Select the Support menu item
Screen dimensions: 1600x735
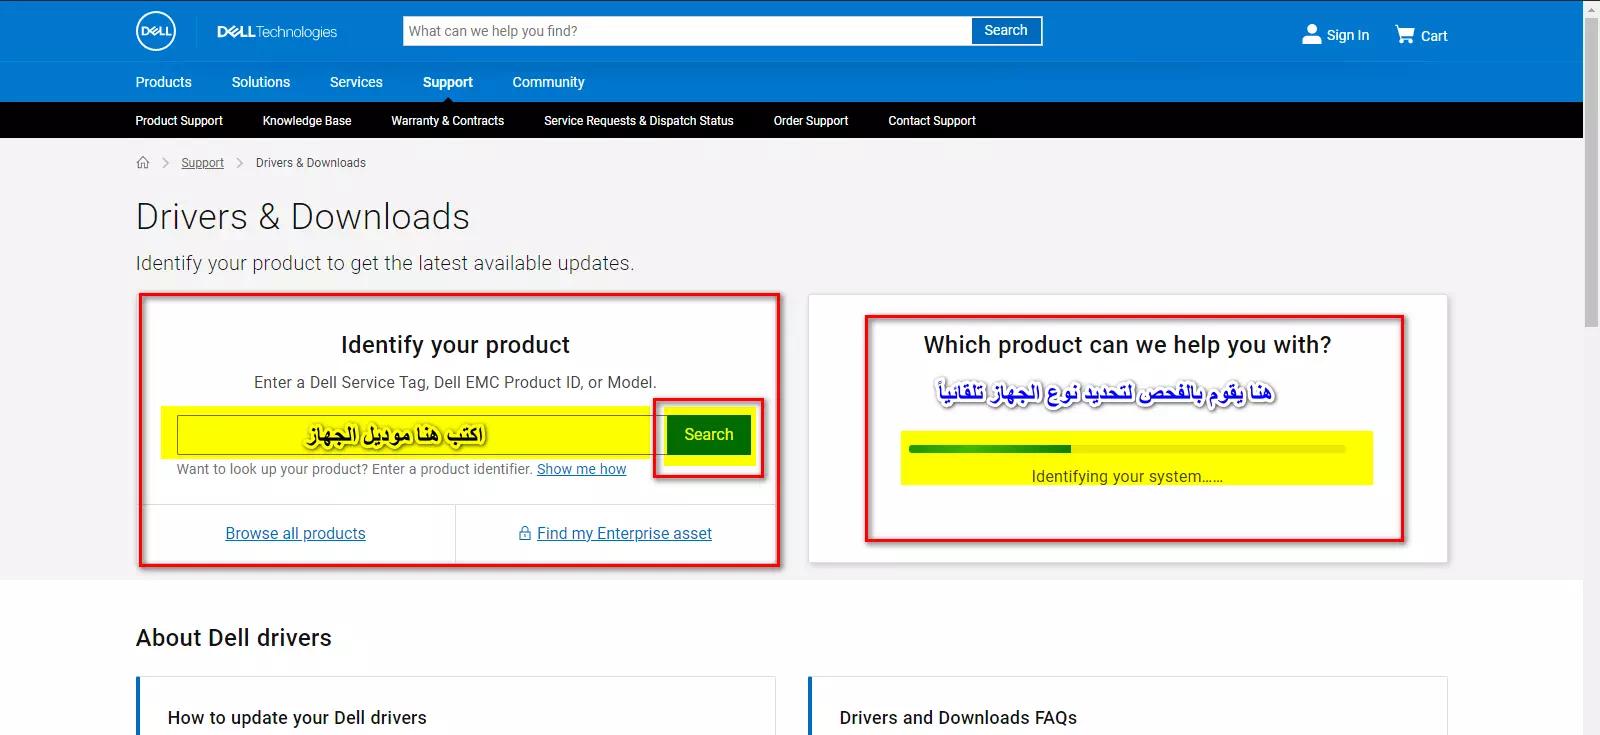pos(448,82)
